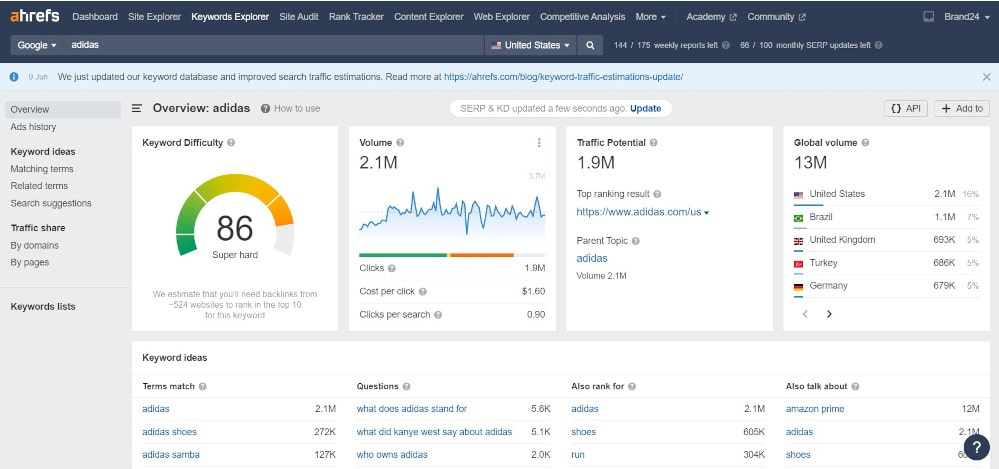This screenshot has height=469, width=999.
Task: Open the Community external link
Action: pos(776,17)
